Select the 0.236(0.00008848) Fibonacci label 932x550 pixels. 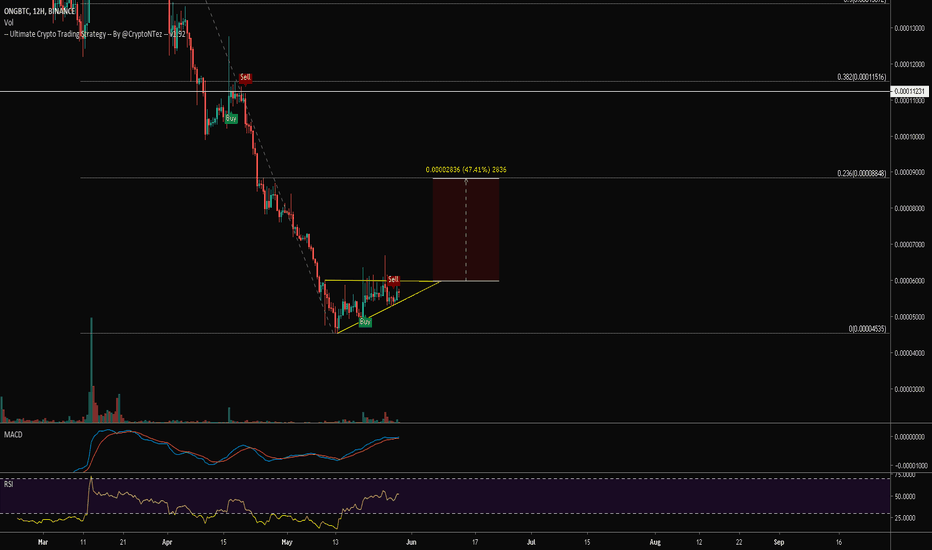[x=861, y=173]
